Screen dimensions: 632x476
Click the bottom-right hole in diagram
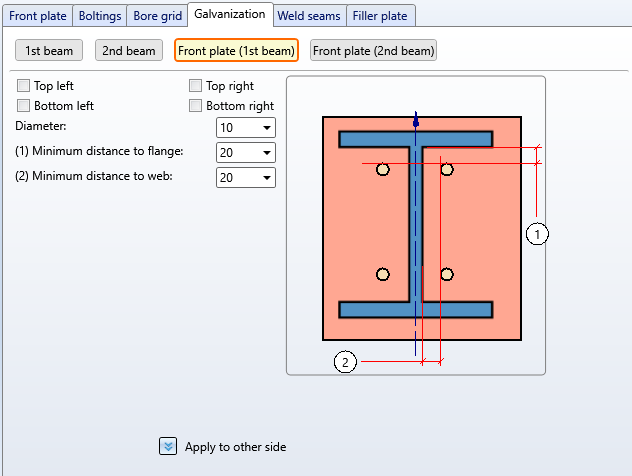447,275
